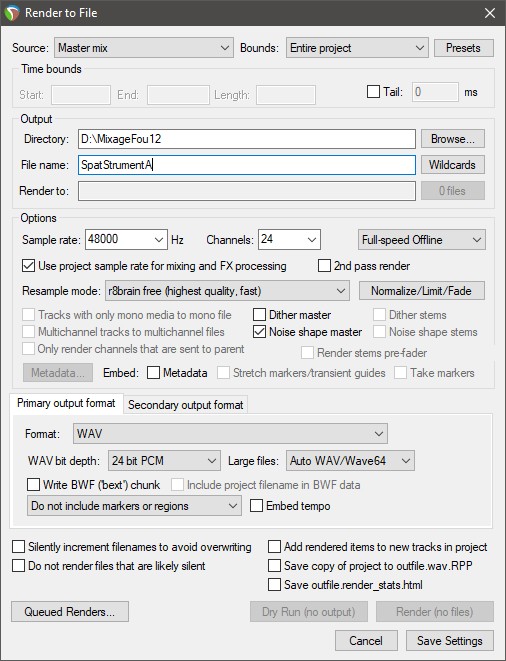Open the Channels dropdown showing 24
This screenshot has width=506, height=661.
(289, 239)
